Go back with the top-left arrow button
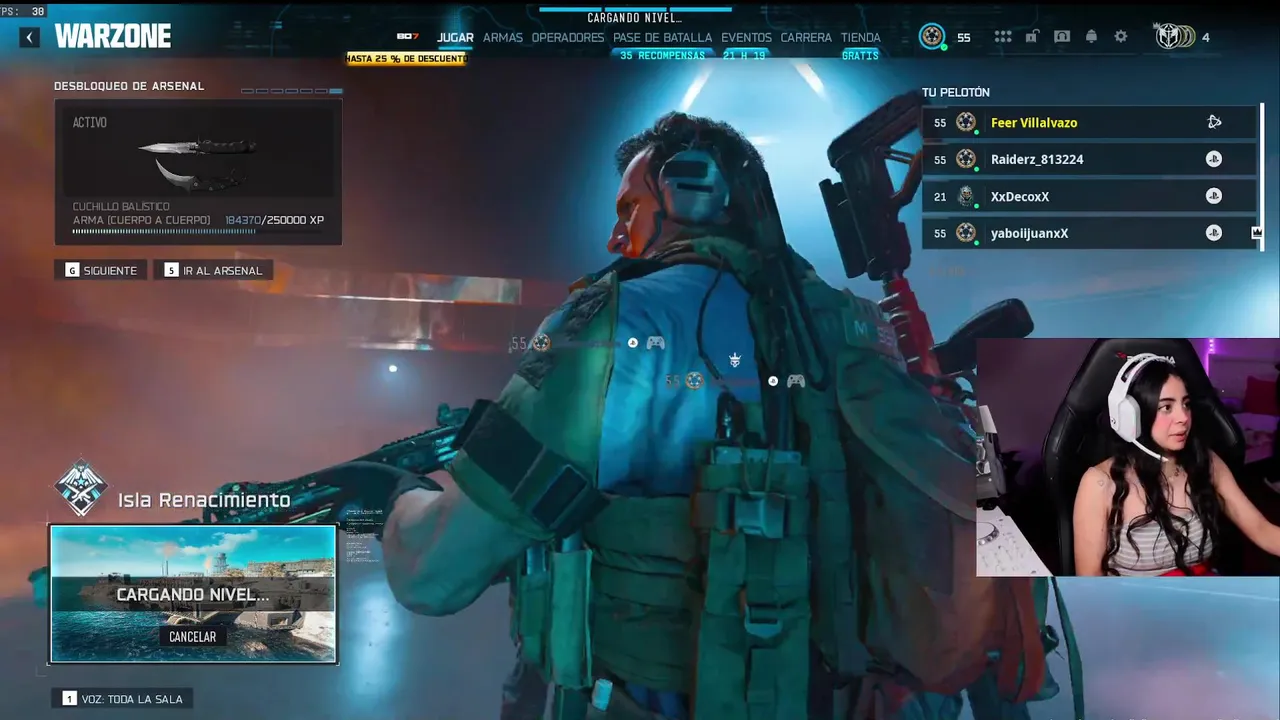 pos(30,37)
